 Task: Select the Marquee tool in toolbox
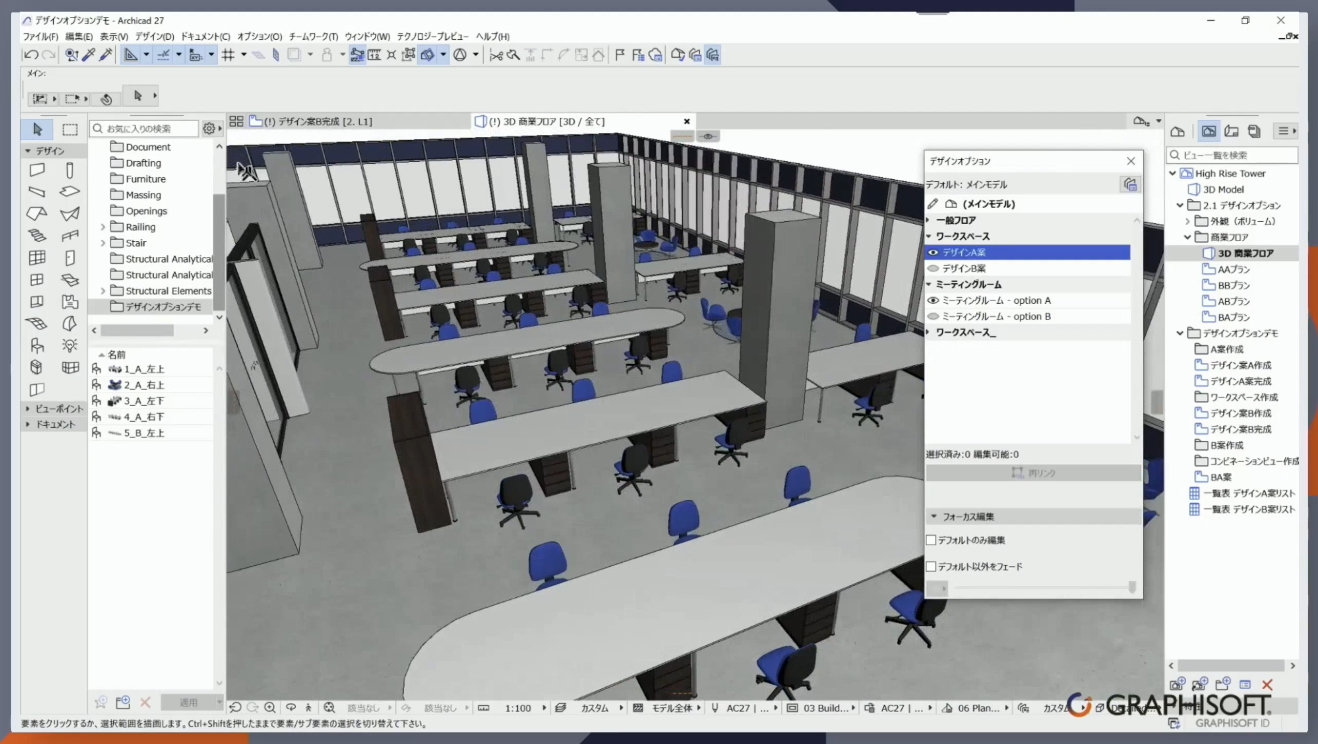pyautogui.click(x=69, y=129)
